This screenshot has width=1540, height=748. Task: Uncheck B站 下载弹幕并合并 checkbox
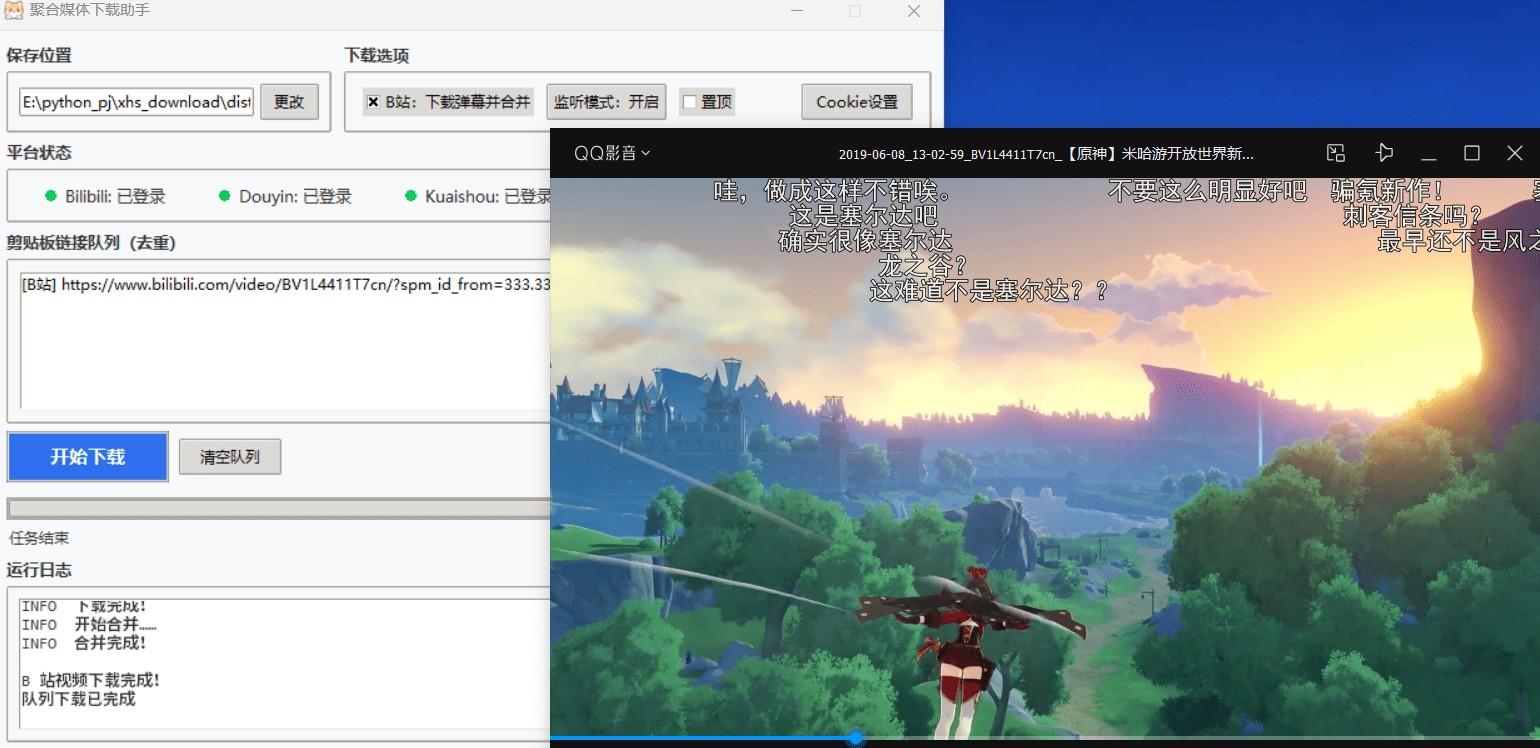tap(373, 102)
